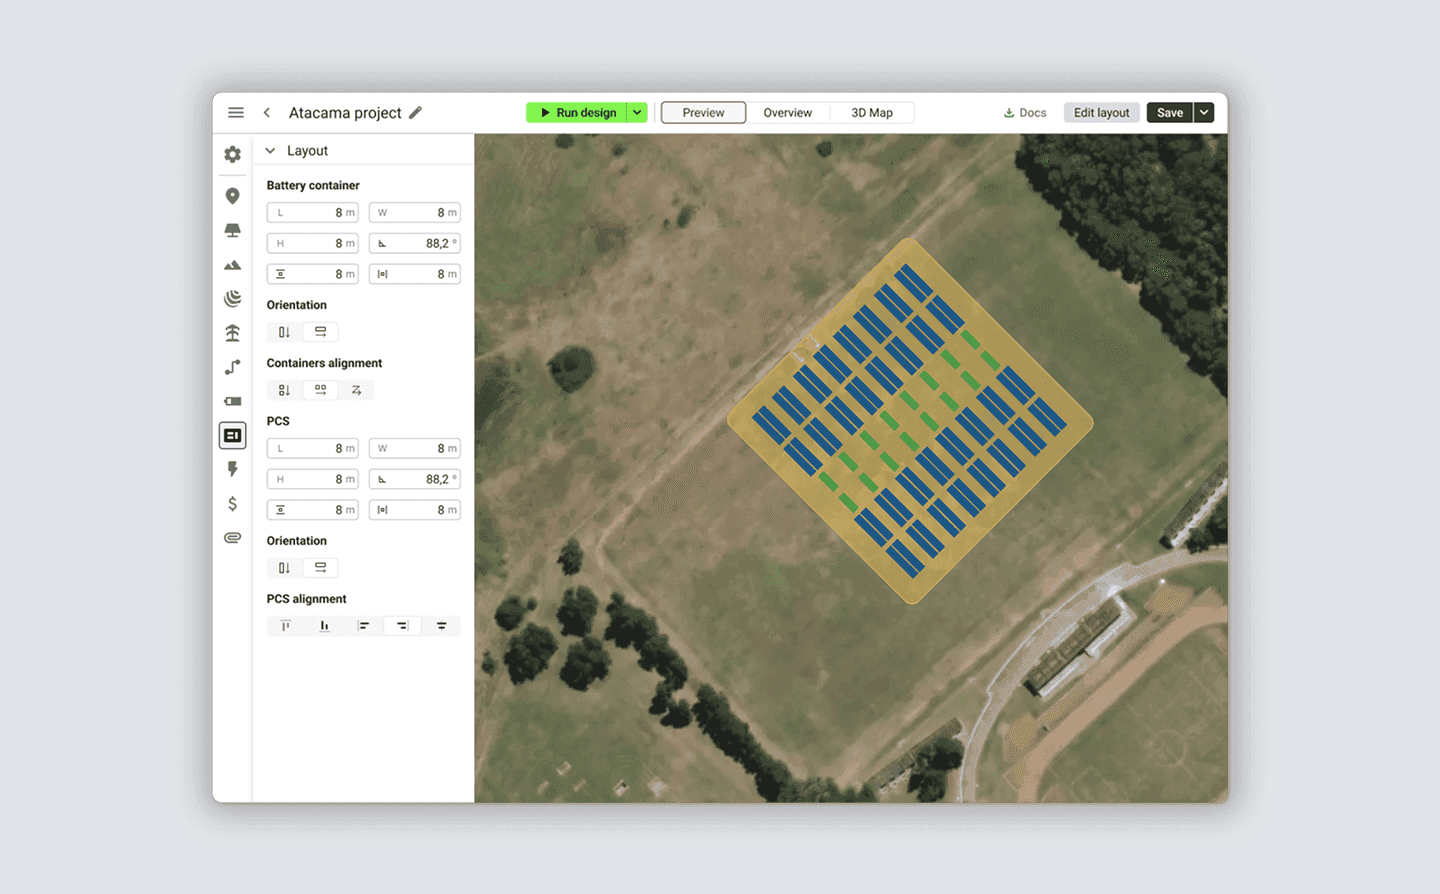Edit PCS length L field

click(x=312, y=449)
